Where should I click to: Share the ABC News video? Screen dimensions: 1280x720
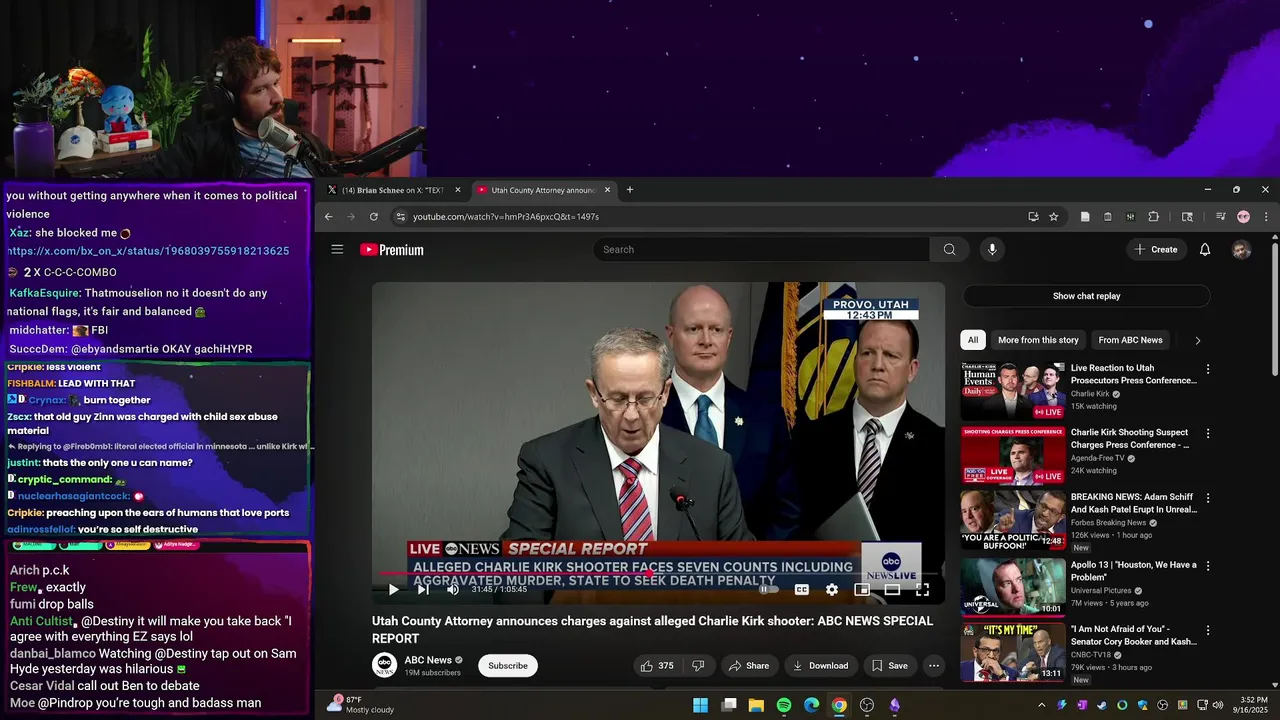749,666
